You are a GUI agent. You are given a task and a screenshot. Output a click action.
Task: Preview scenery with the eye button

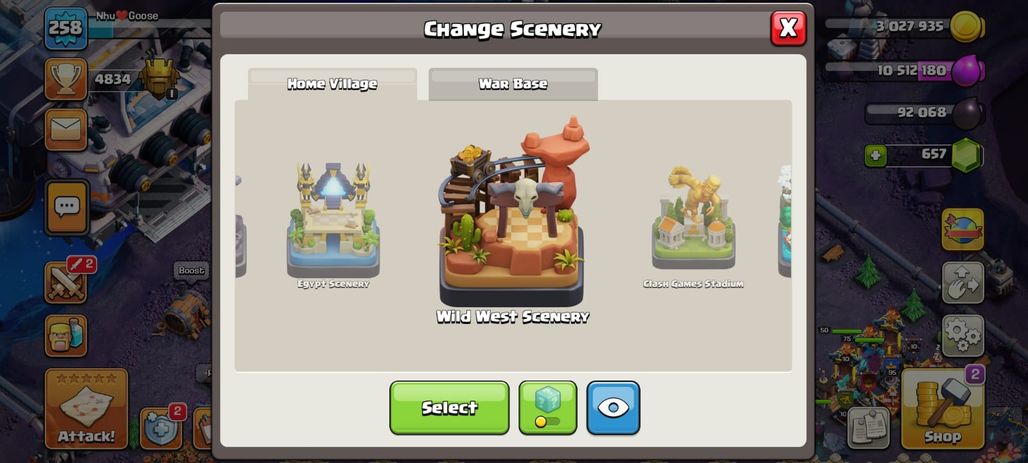point(613,407)
